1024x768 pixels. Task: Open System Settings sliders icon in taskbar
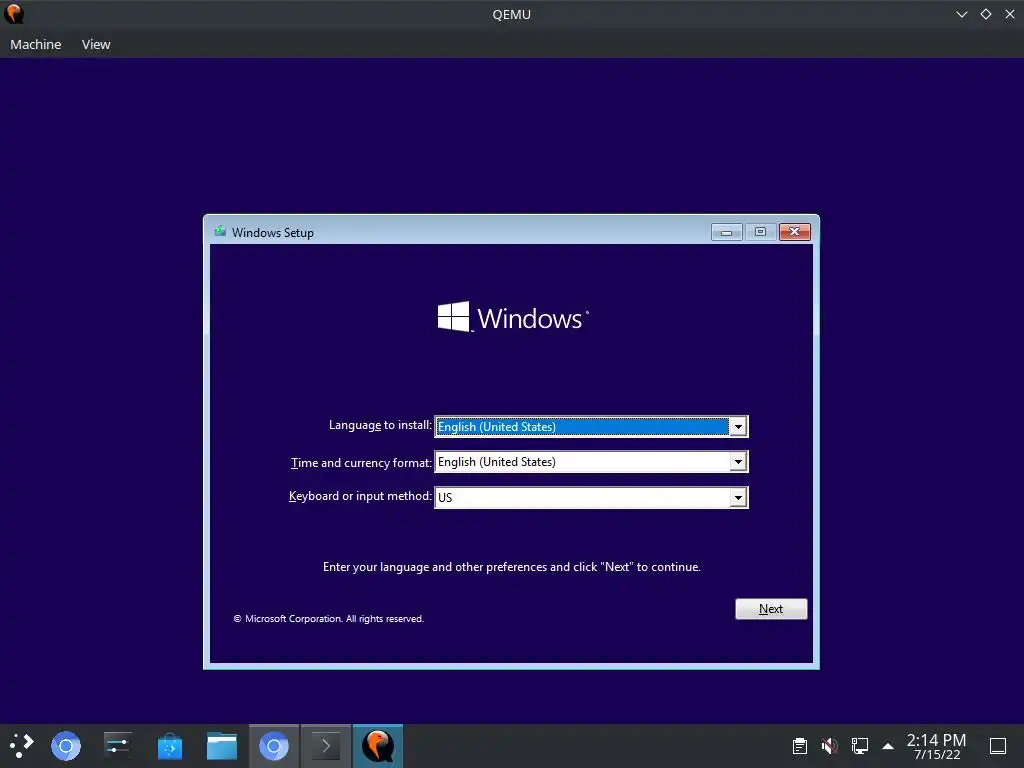pyautogui.click(x=118, y=746)
